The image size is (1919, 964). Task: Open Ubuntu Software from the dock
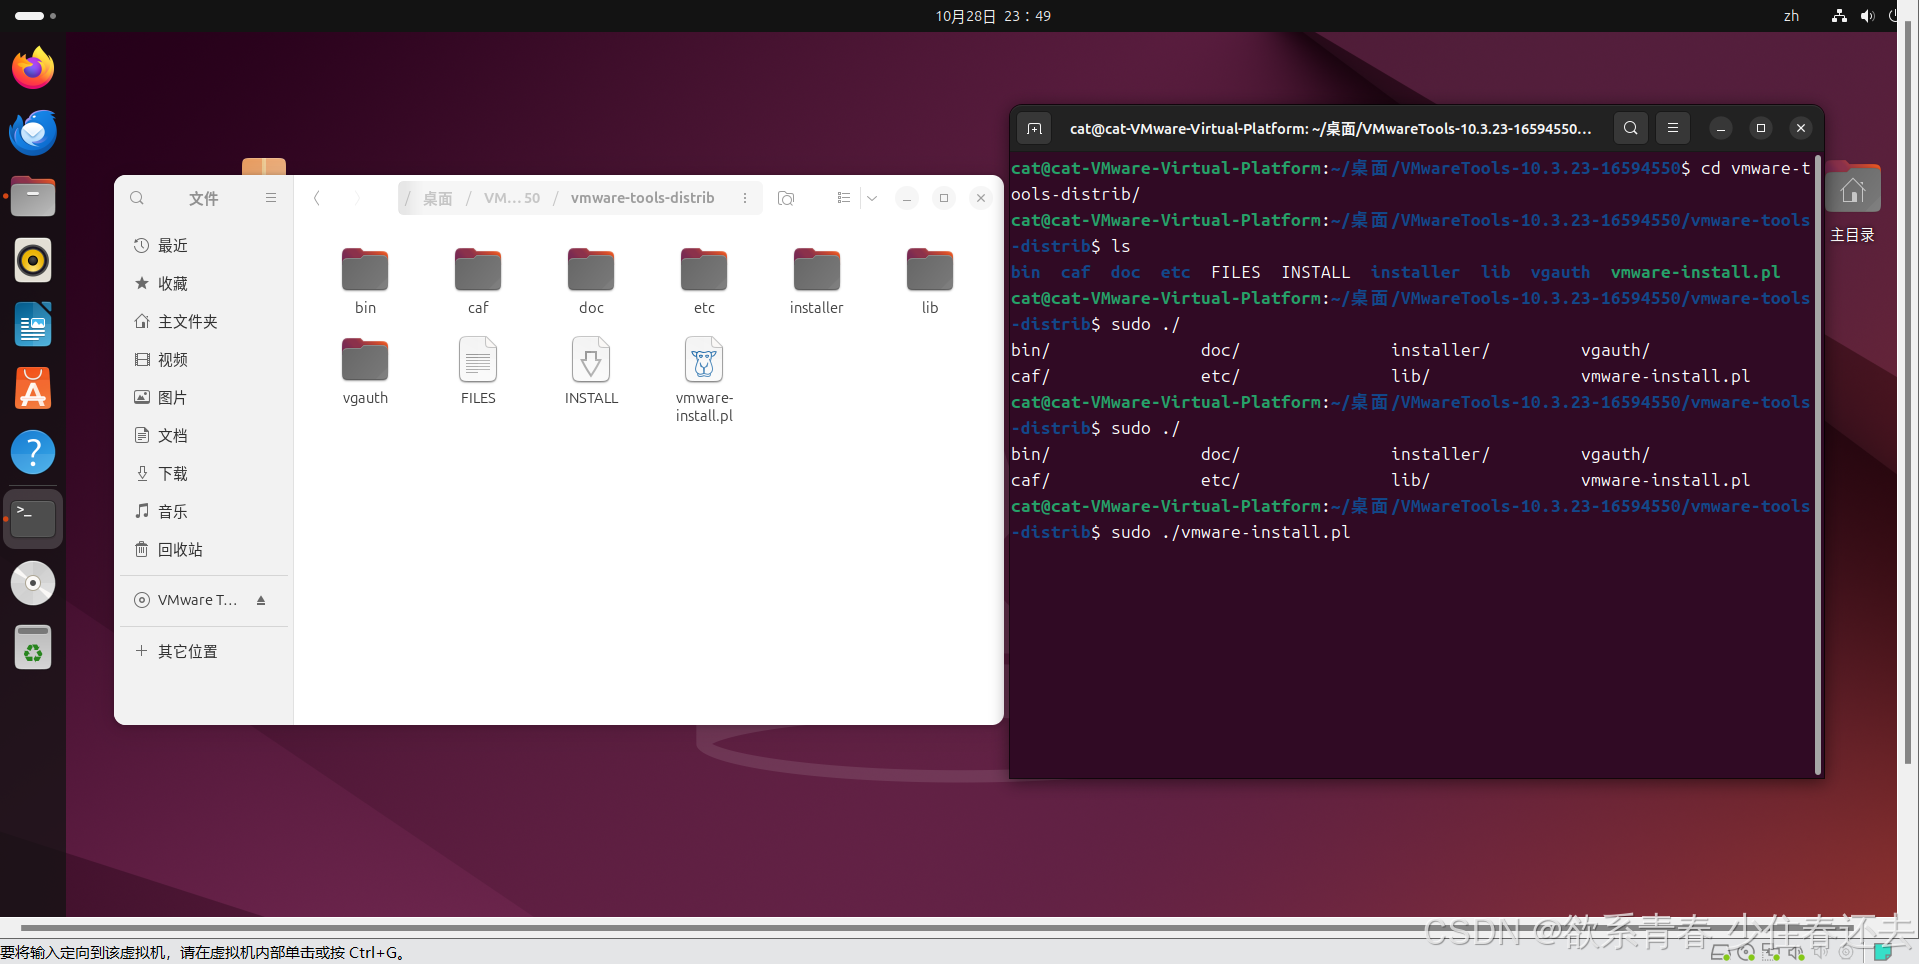32,388
